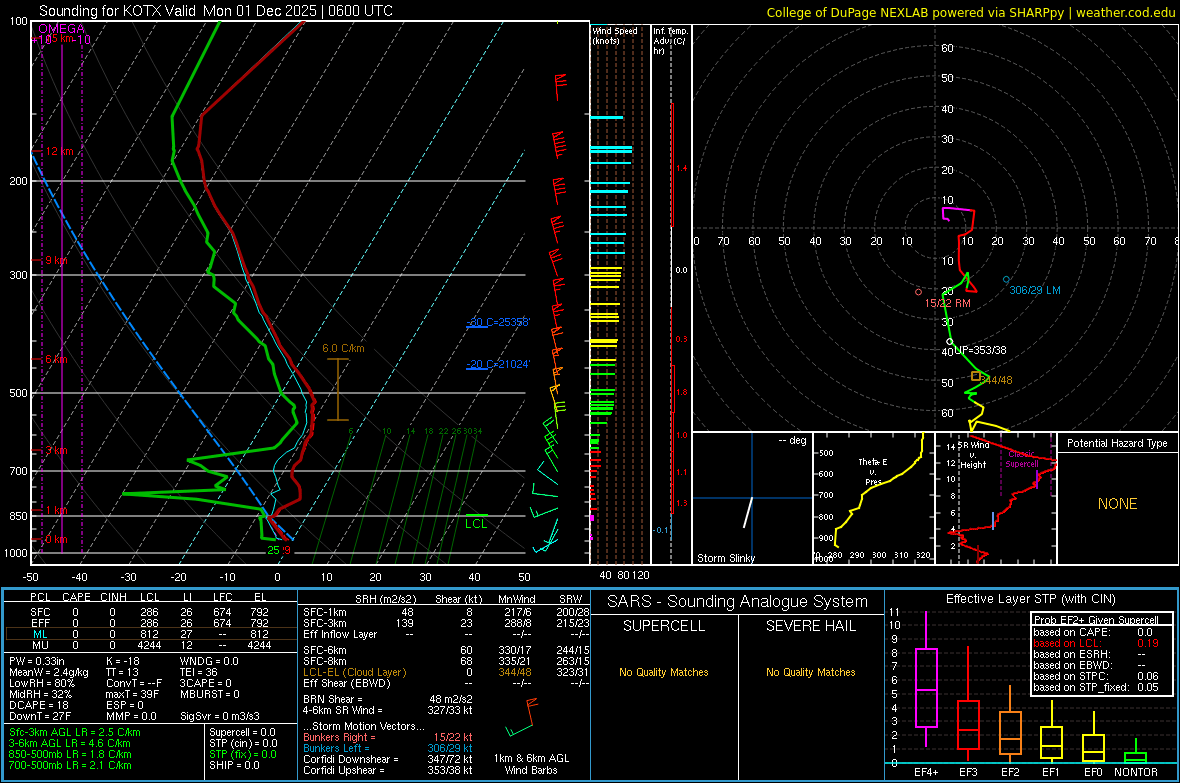Click the '850-500mb LR = 1.8 C/km' line

[x=70, y=754]
